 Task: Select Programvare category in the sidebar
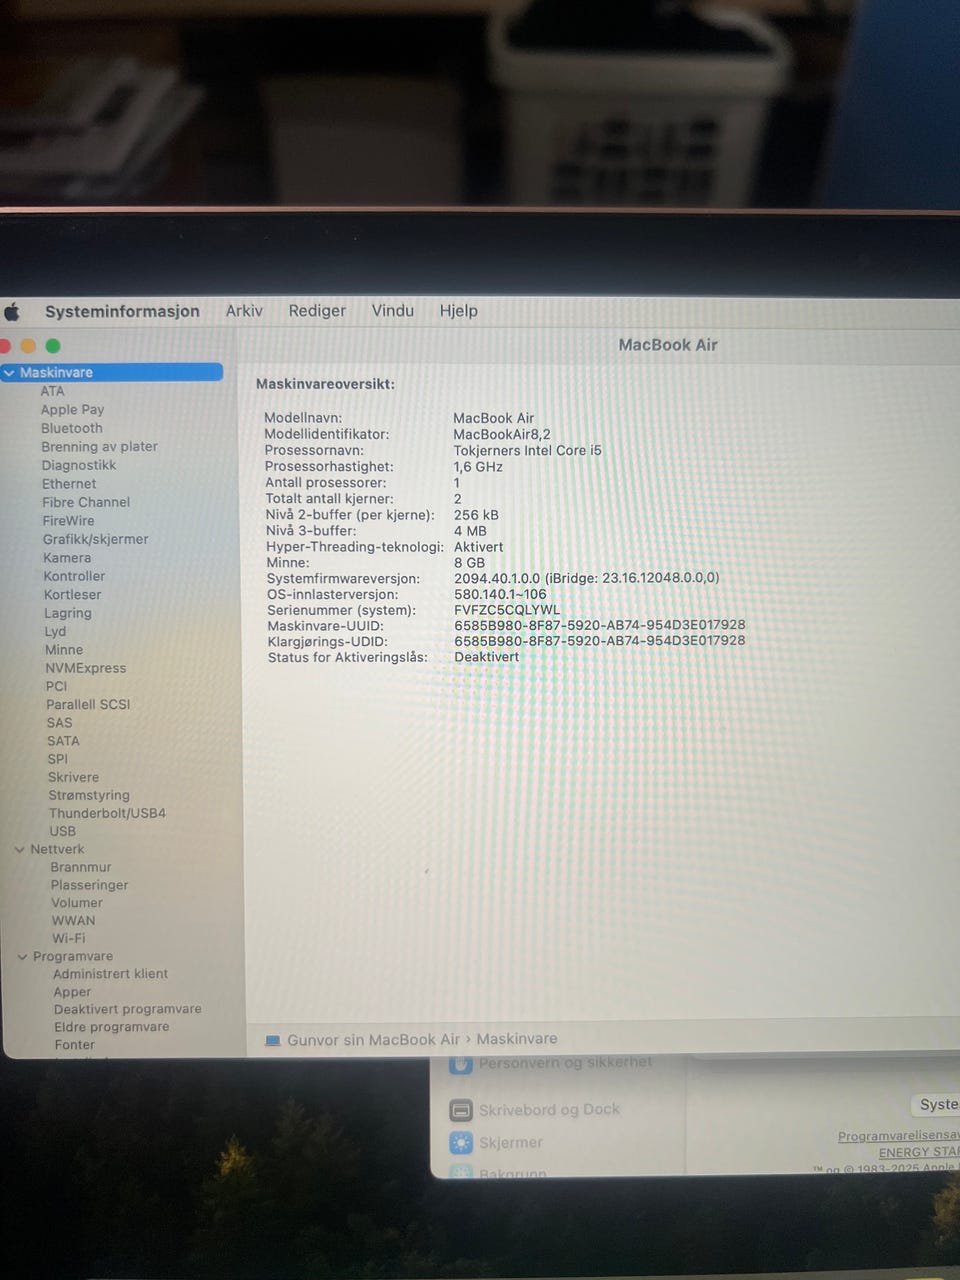pos(73,957)
